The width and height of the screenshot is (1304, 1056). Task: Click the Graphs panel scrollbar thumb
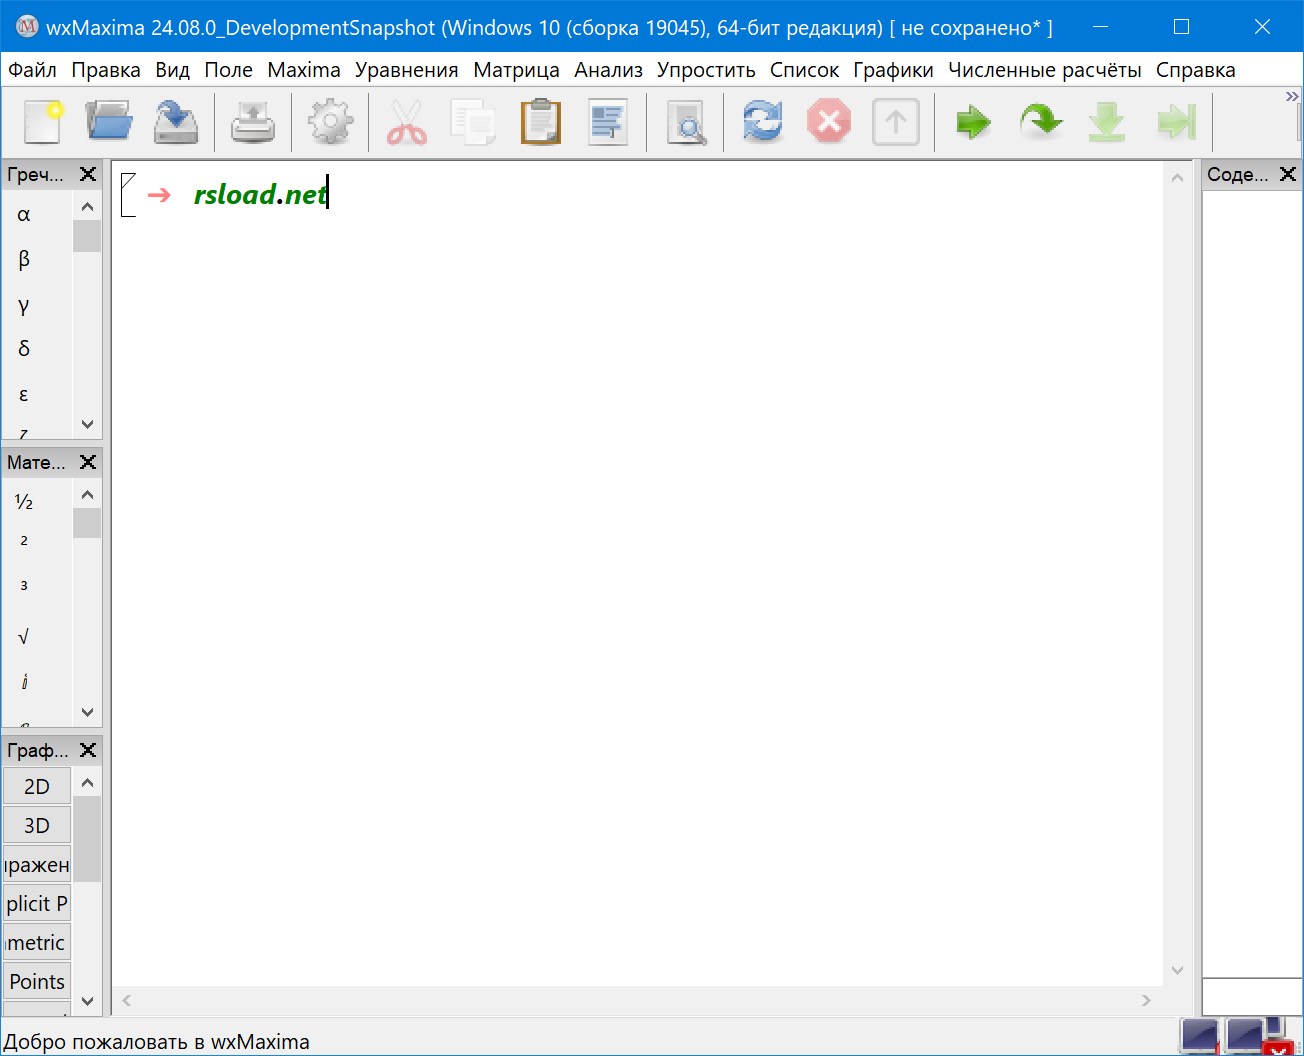(87, 839)
